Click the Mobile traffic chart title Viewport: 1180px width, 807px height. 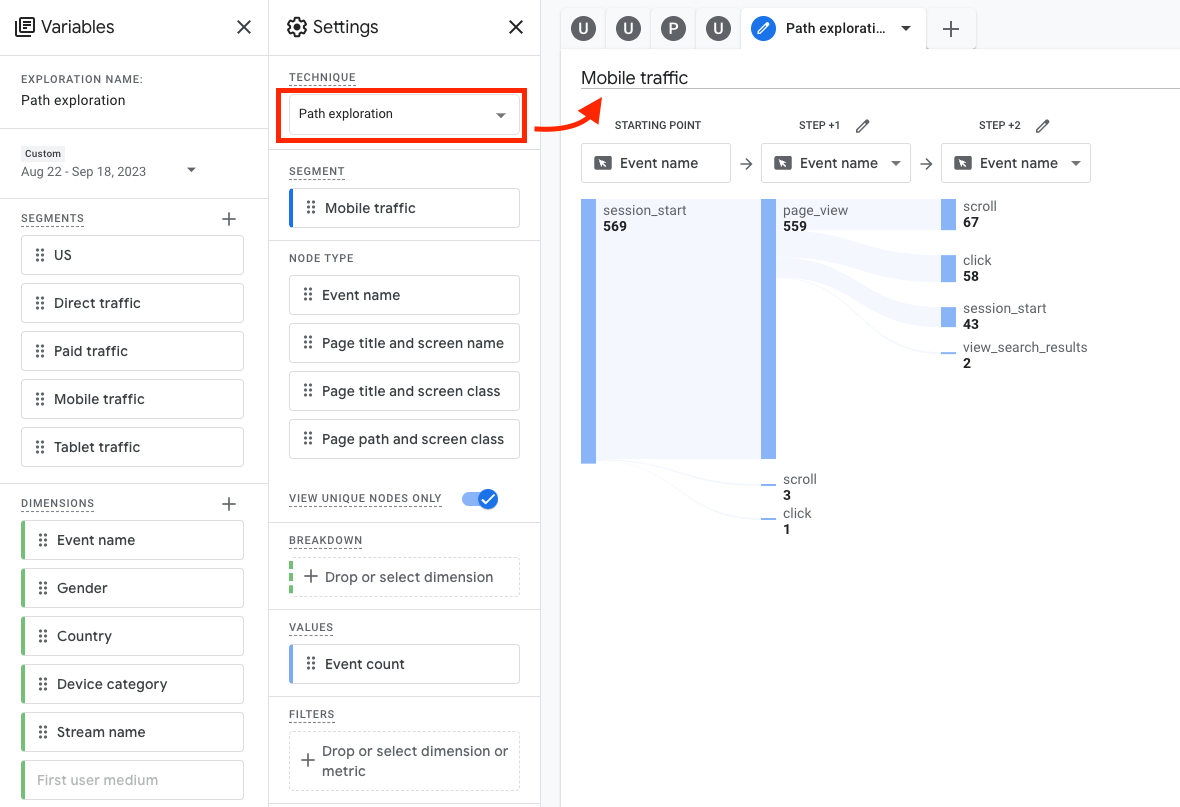[x=634, y=78]
